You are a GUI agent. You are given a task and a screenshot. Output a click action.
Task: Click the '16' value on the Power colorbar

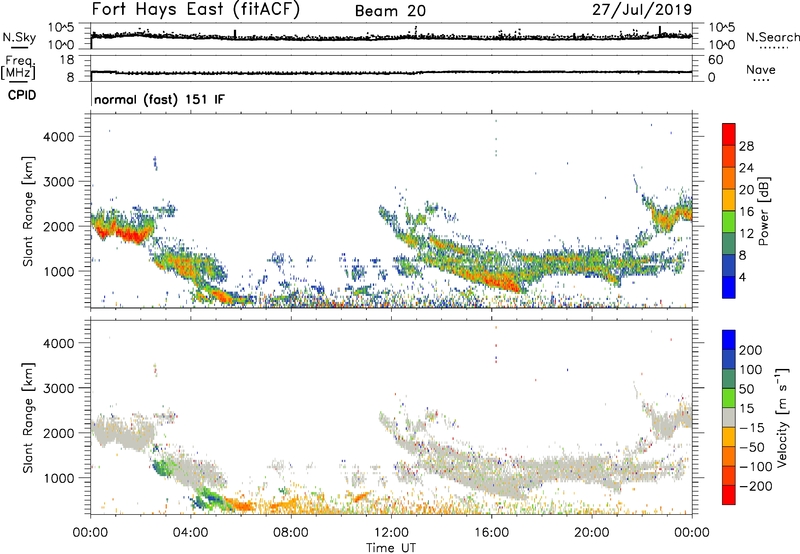pos(746,212)
